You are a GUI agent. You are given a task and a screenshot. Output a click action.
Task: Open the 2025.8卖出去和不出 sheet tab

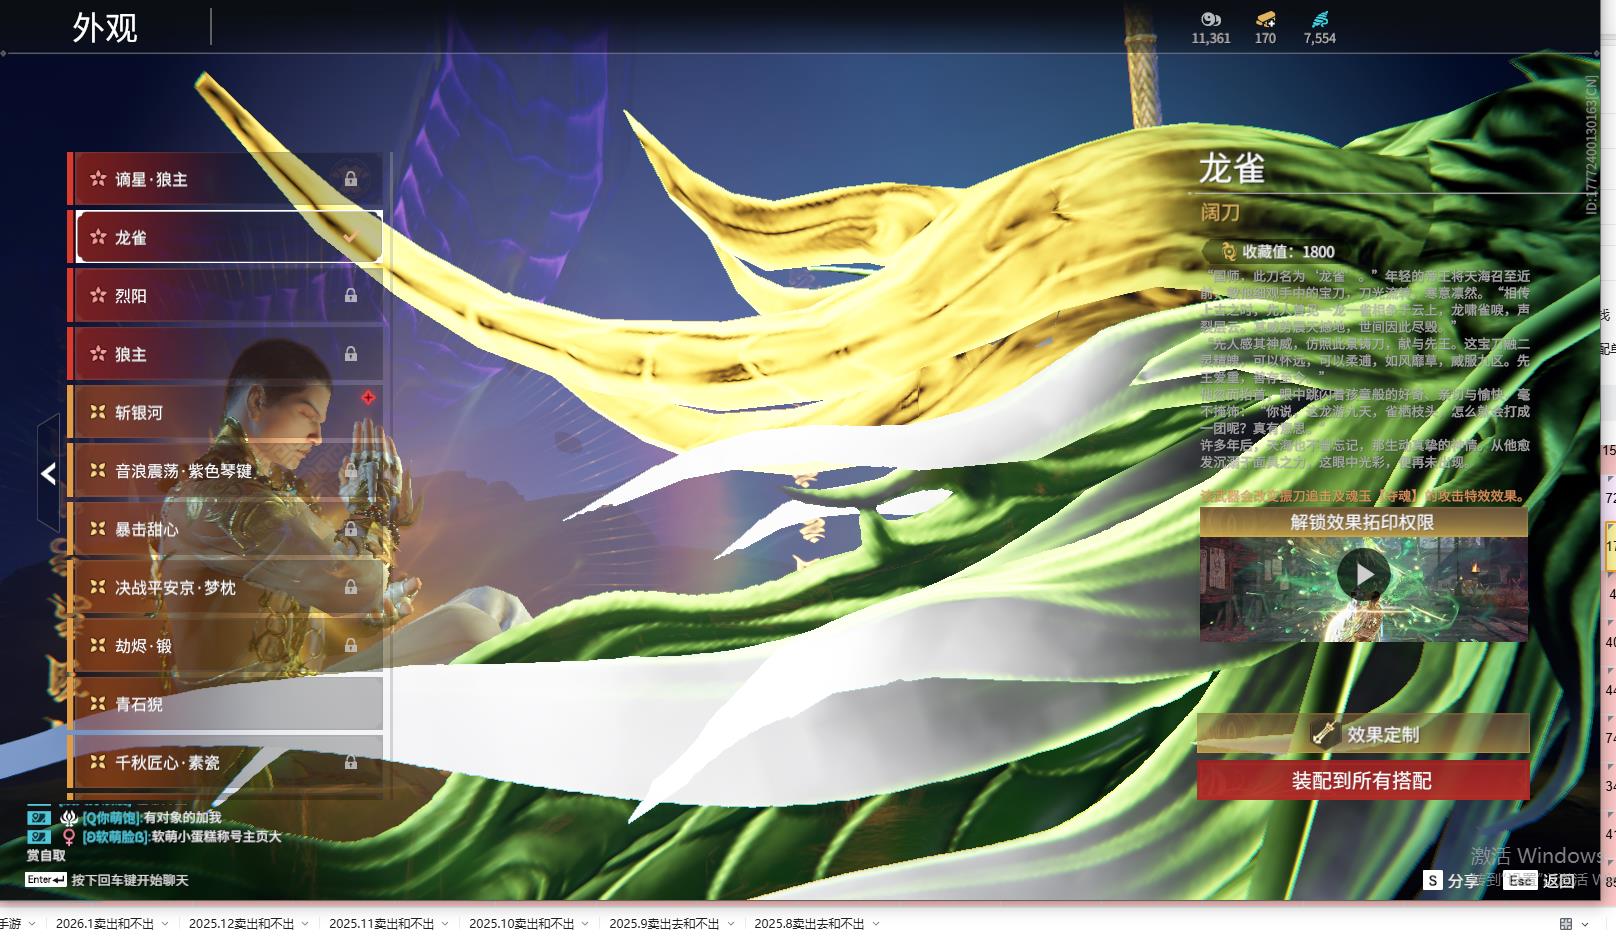(808, 924)
